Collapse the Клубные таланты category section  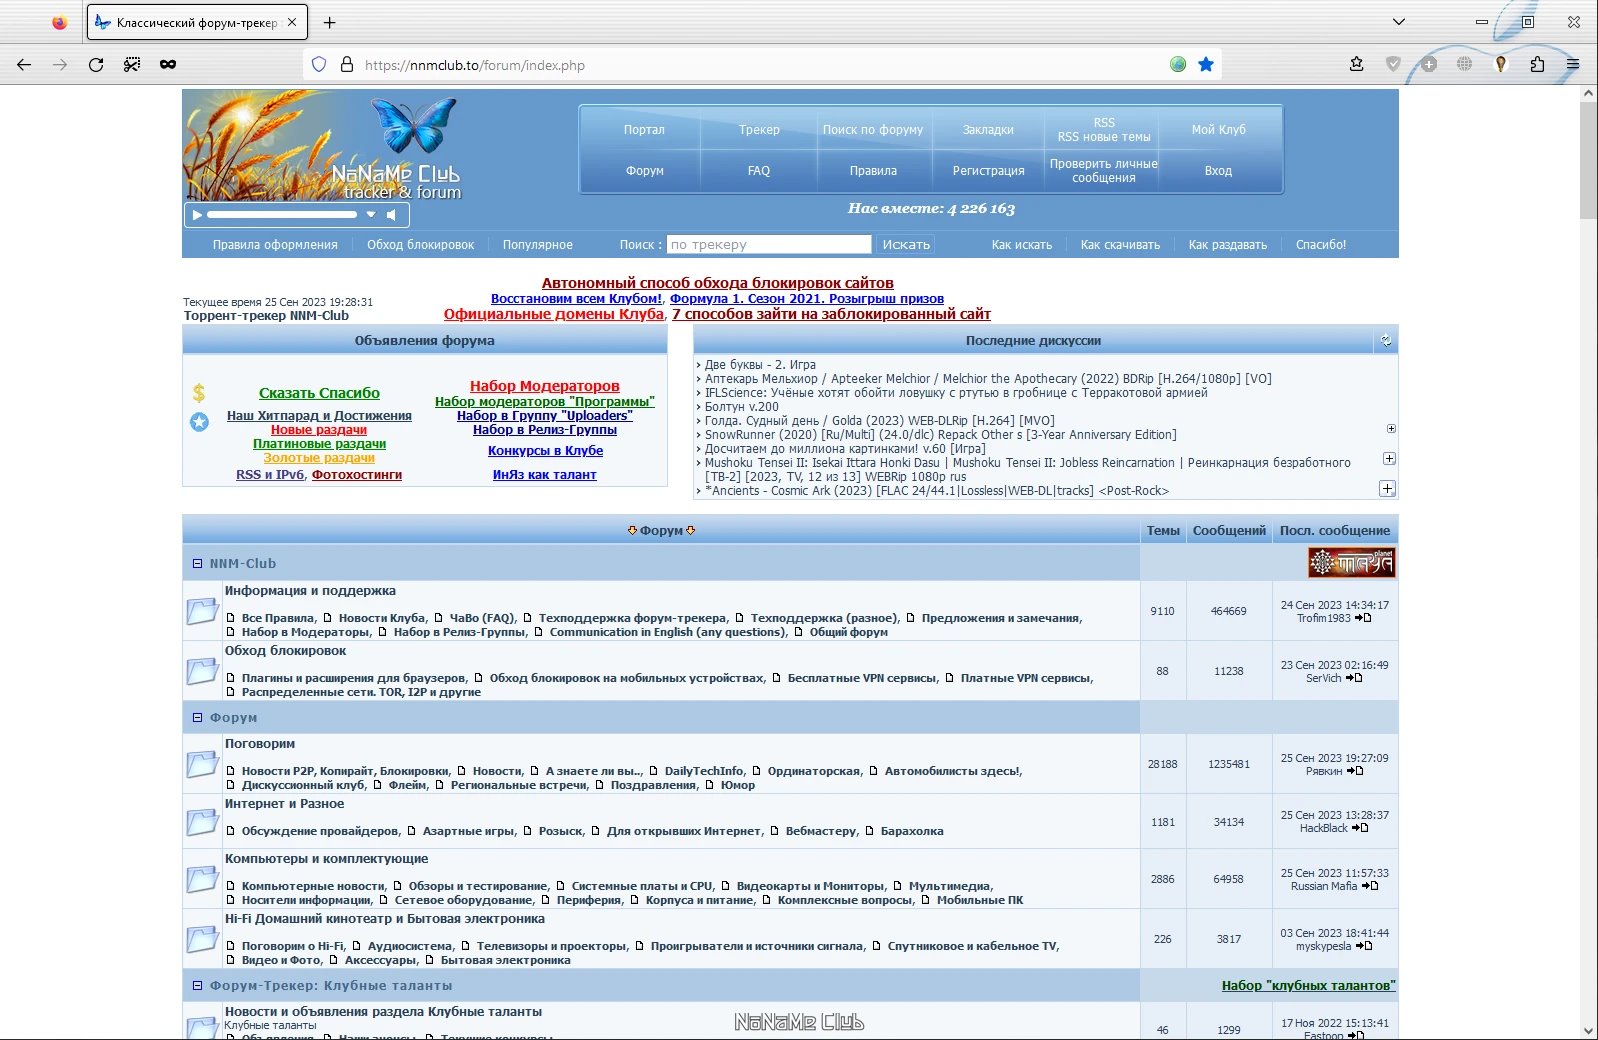pyautogui.click(x=197, y=985)
